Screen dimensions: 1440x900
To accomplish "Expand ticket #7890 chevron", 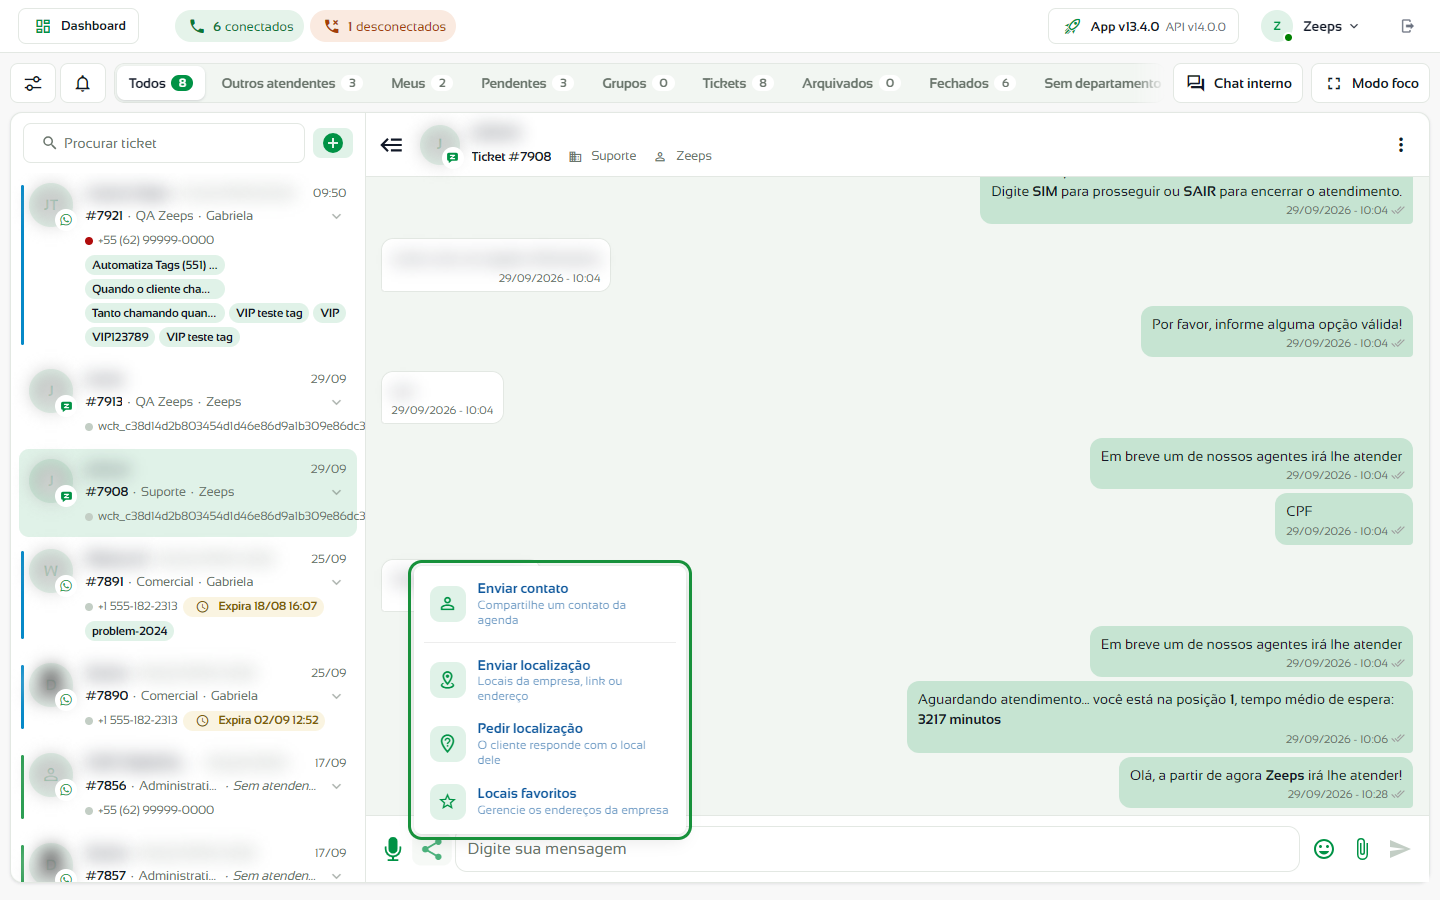I will coord(337,696).
